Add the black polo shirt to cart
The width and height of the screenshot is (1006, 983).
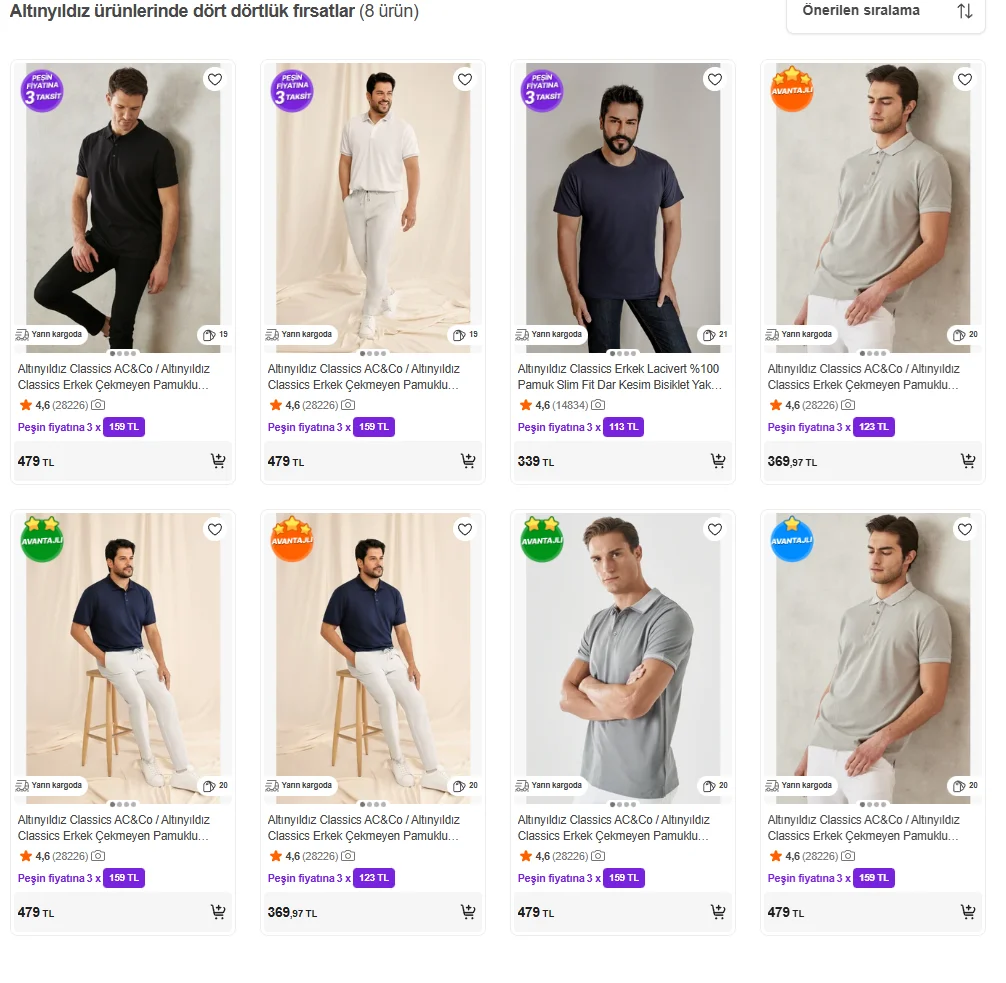point(217,461)
